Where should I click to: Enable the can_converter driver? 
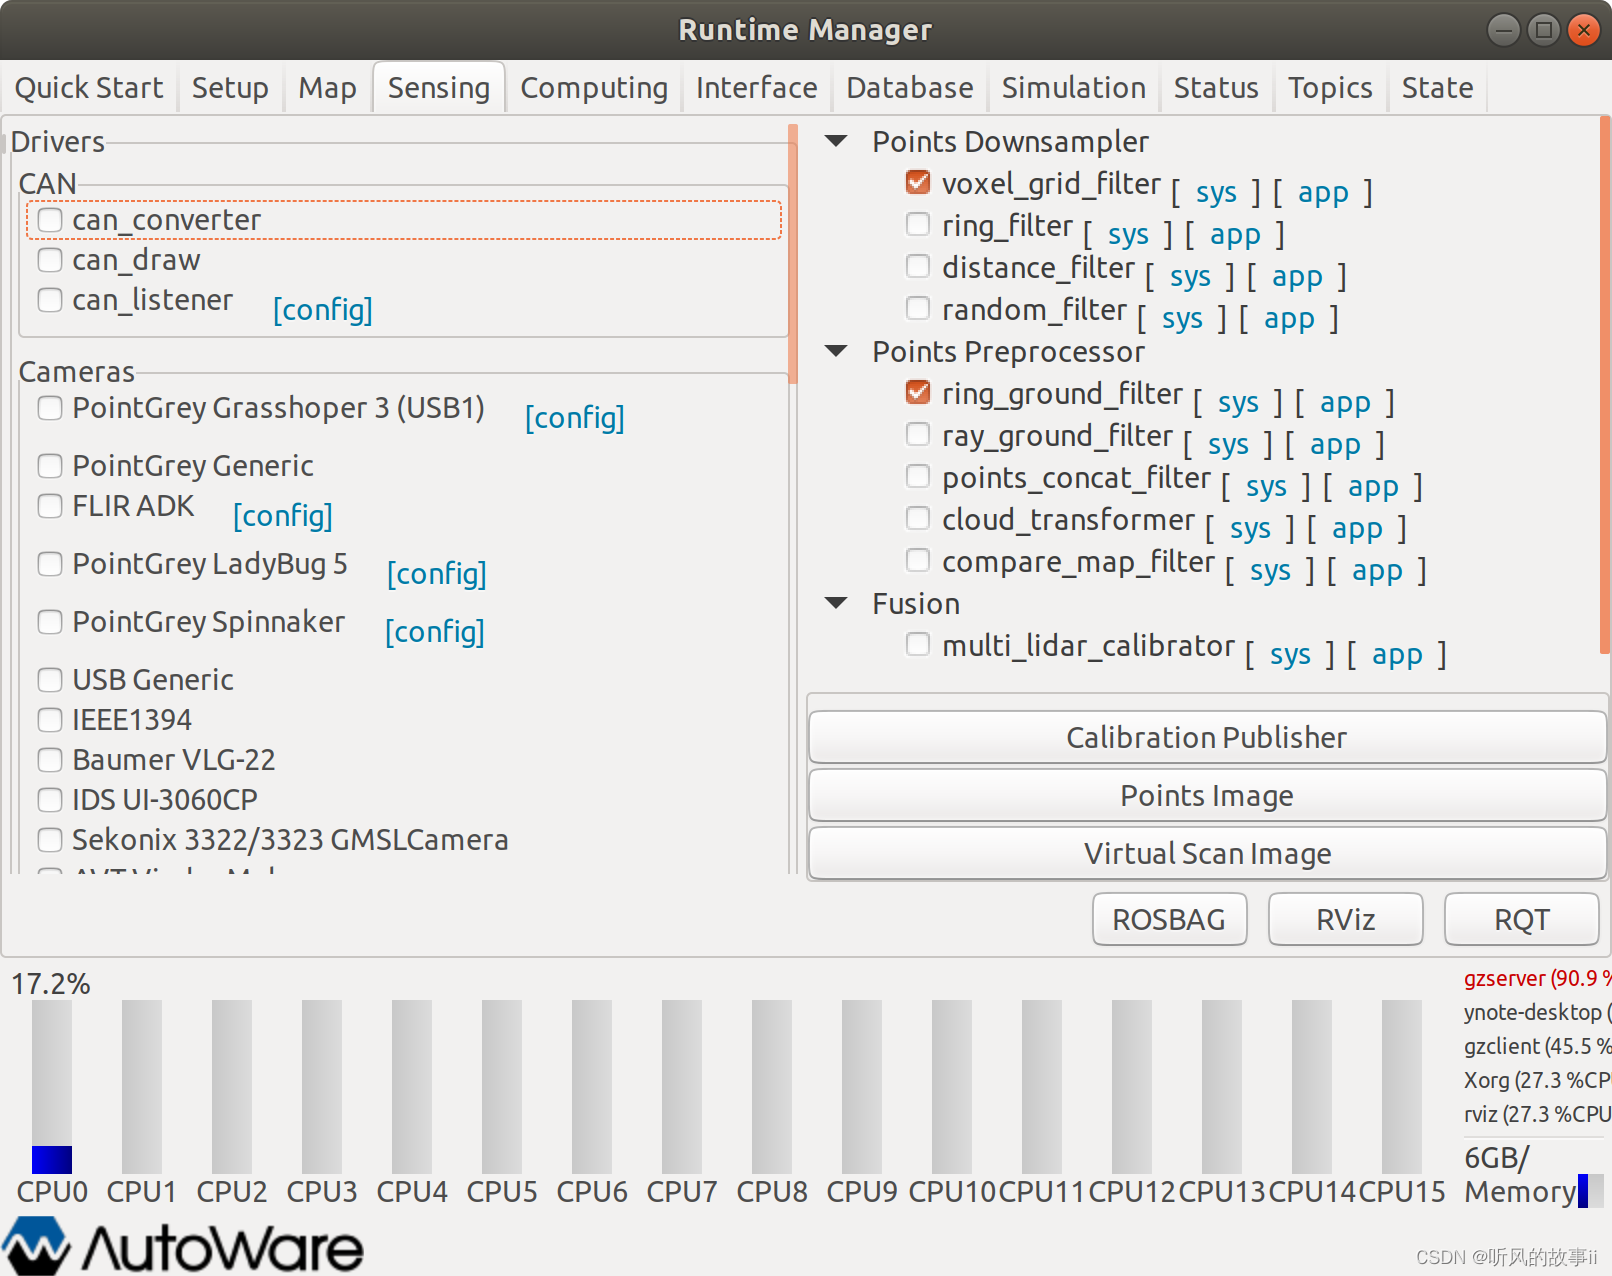click(49, 220)
